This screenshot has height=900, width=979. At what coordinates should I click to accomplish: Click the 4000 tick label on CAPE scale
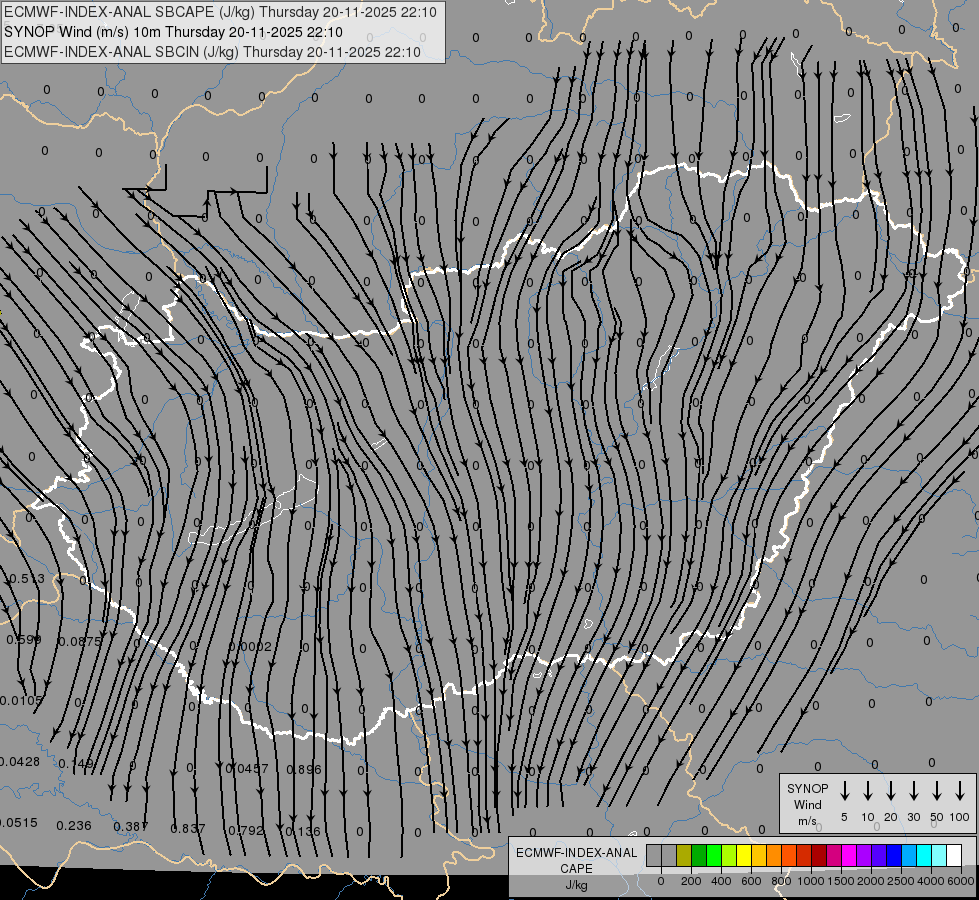(931, 881)
